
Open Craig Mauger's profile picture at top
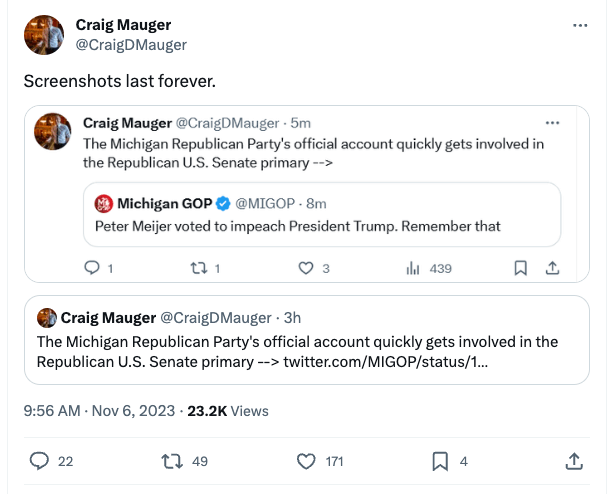44,34
